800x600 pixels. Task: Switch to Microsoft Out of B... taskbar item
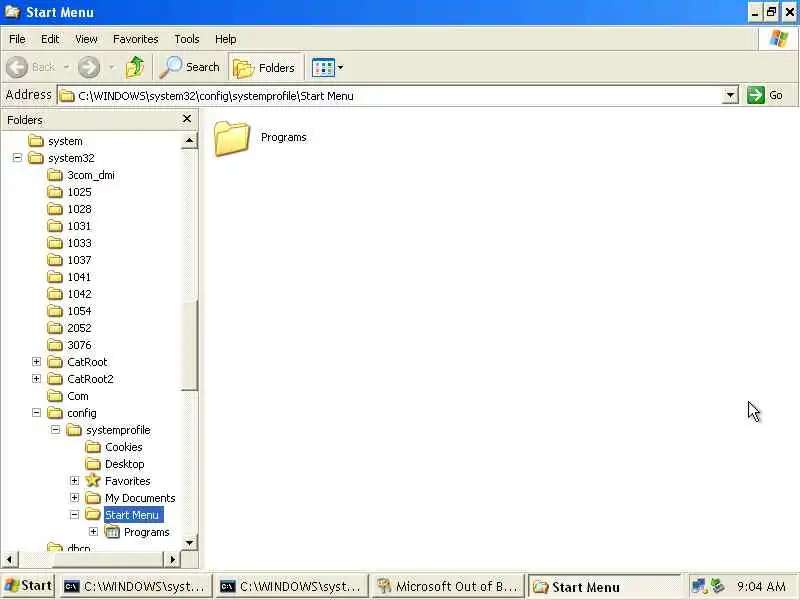448,587
